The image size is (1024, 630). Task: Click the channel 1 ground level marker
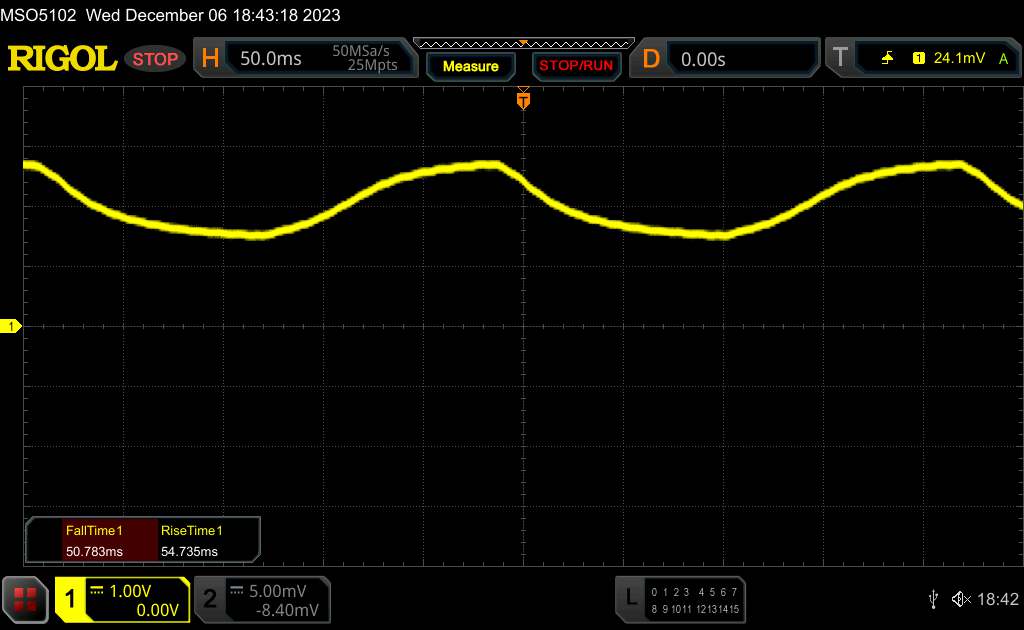click(x=12, y=327)
